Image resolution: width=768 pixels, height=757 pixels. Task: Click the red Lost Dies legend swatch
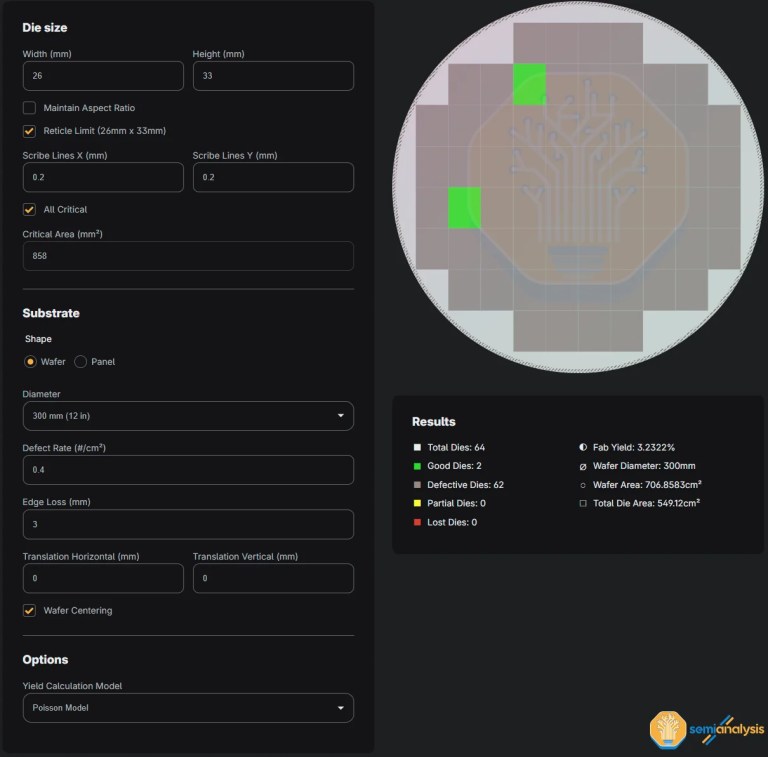pyautogui.click(x=417, y=522)
